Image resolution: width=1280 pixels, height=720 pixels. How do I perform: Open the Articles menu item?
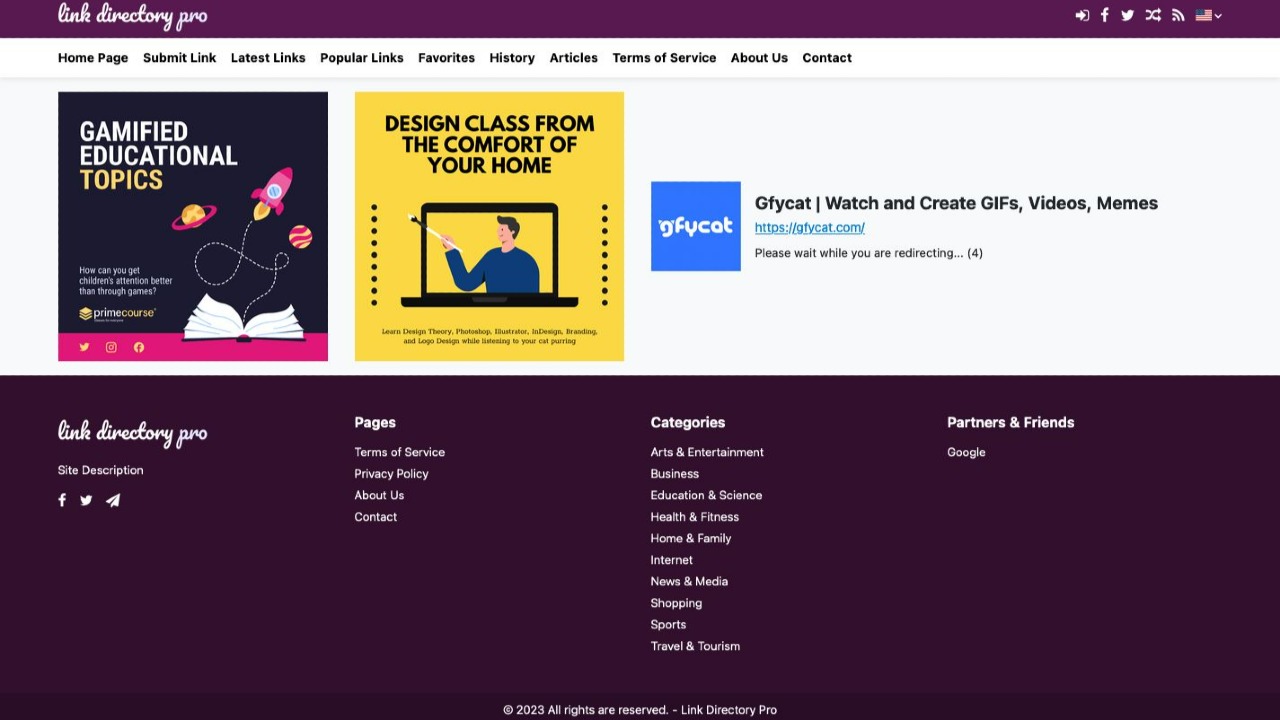click(573, 58)
